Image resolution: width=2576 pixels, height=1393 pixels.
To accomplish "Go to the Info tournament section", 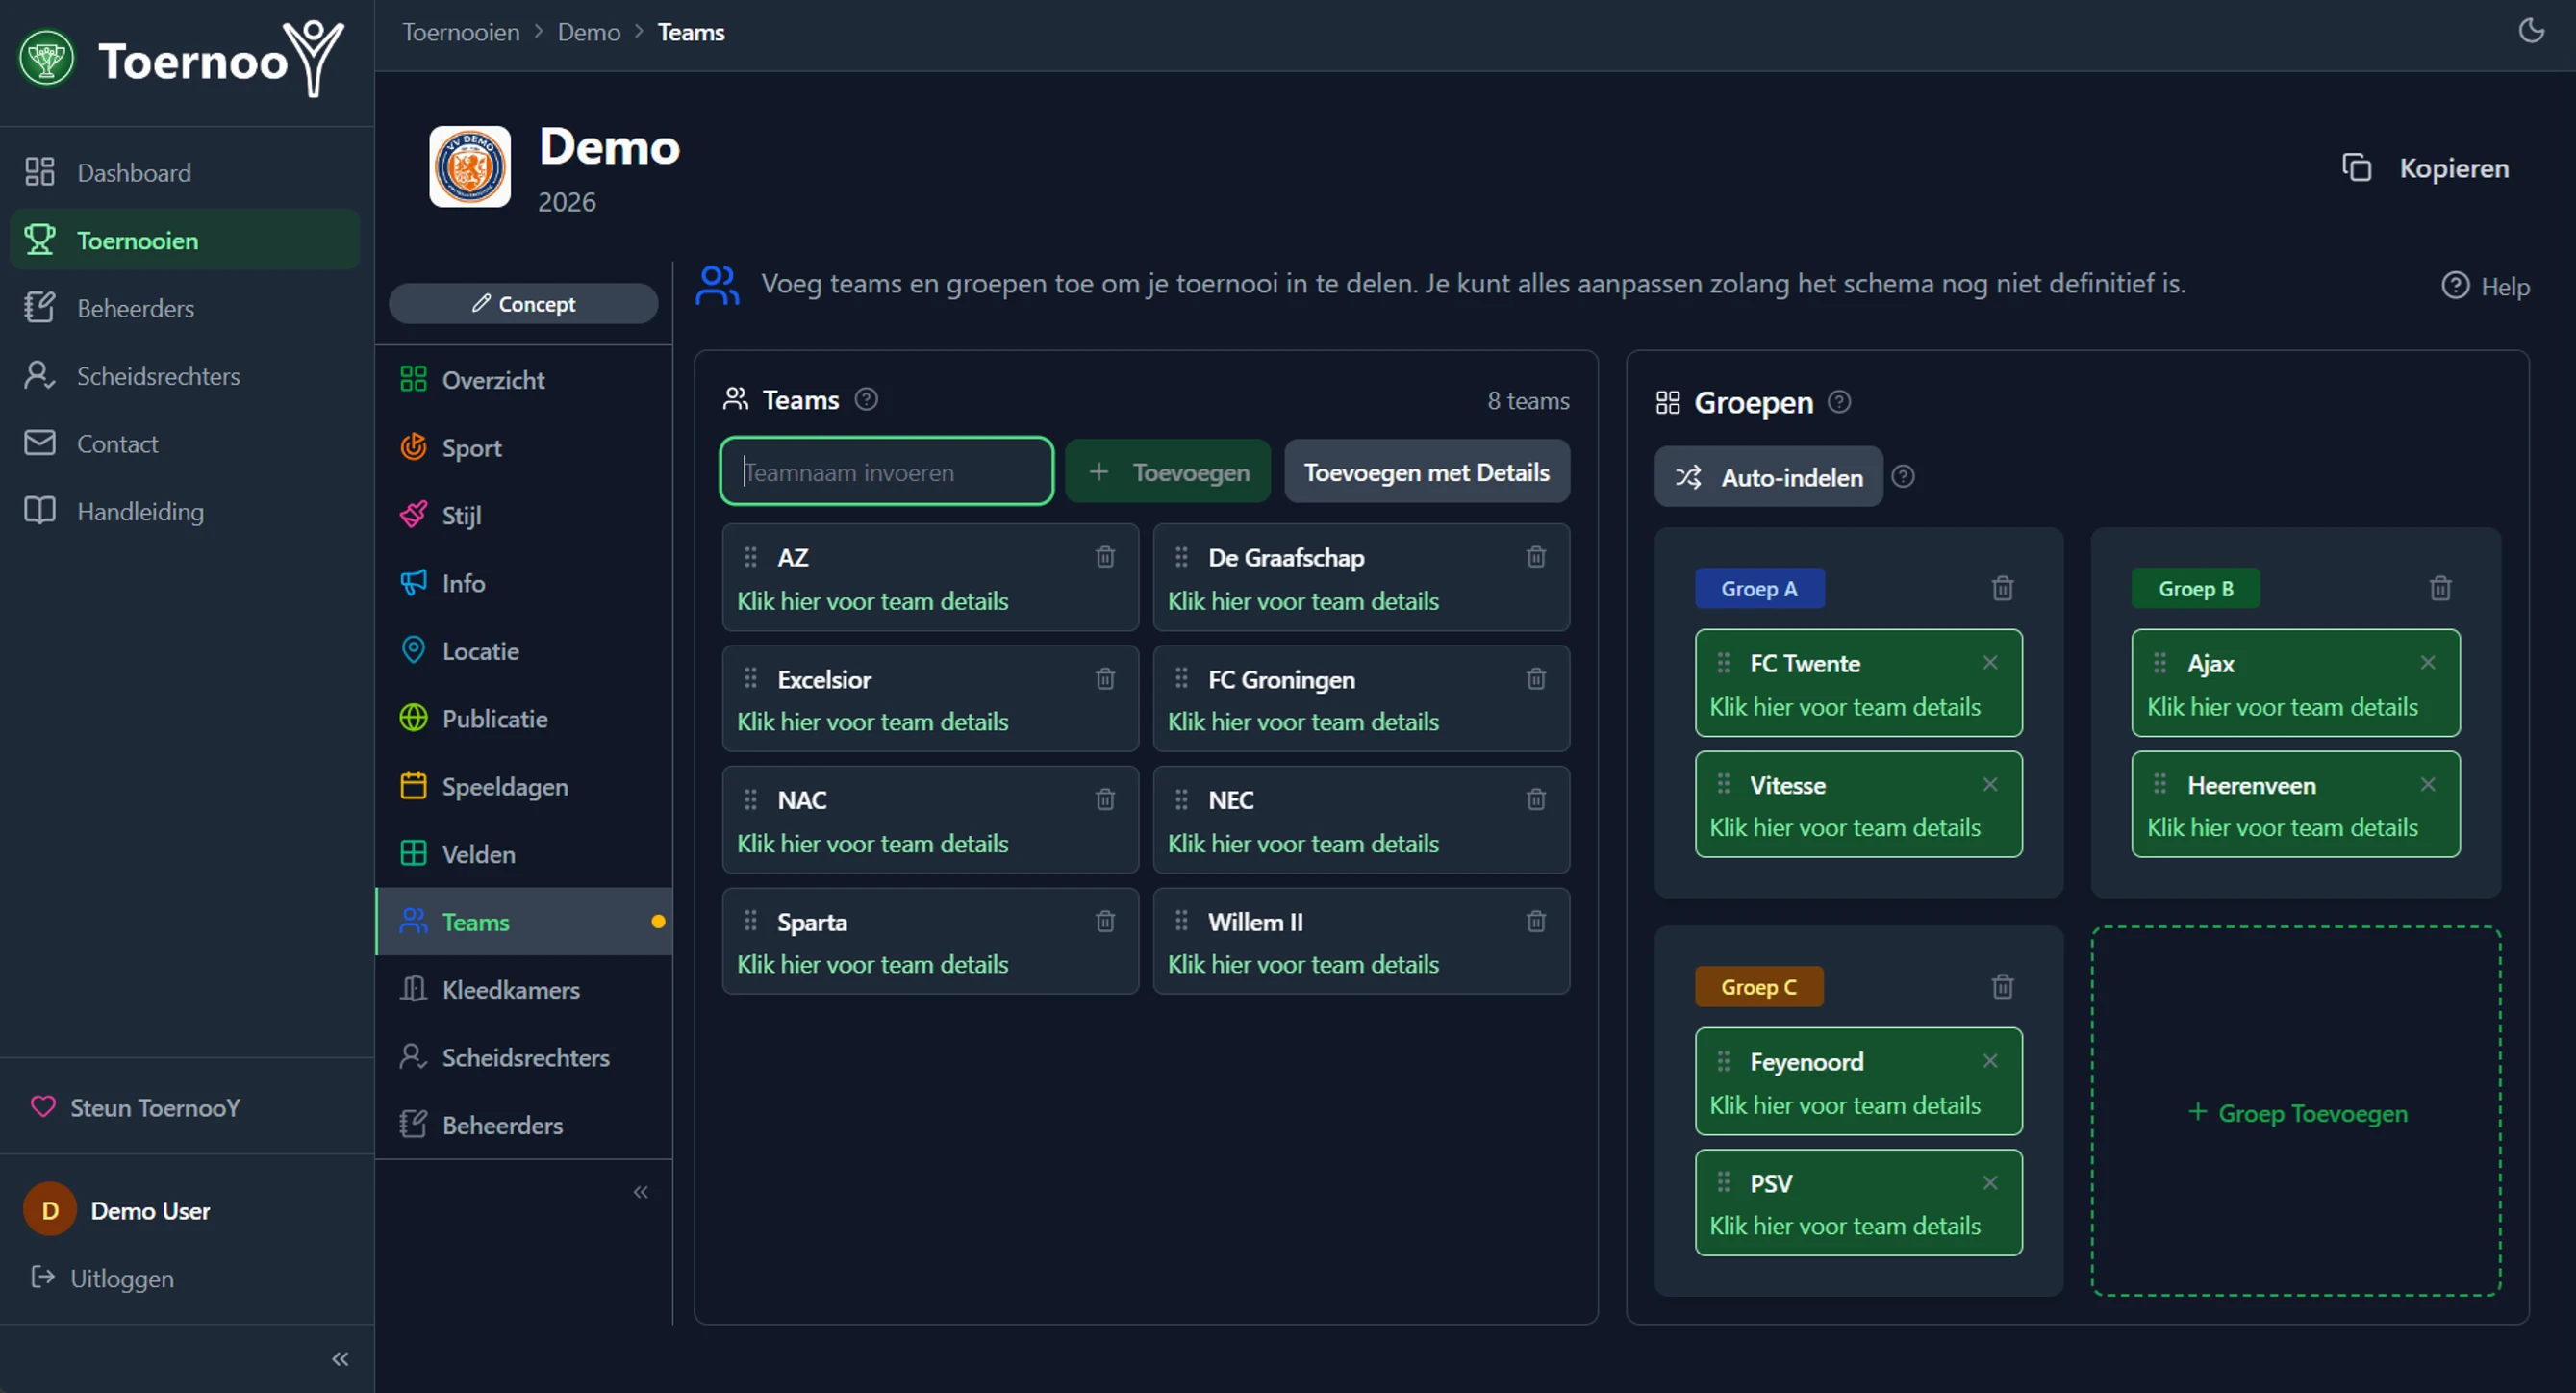I will click(524, 583).
